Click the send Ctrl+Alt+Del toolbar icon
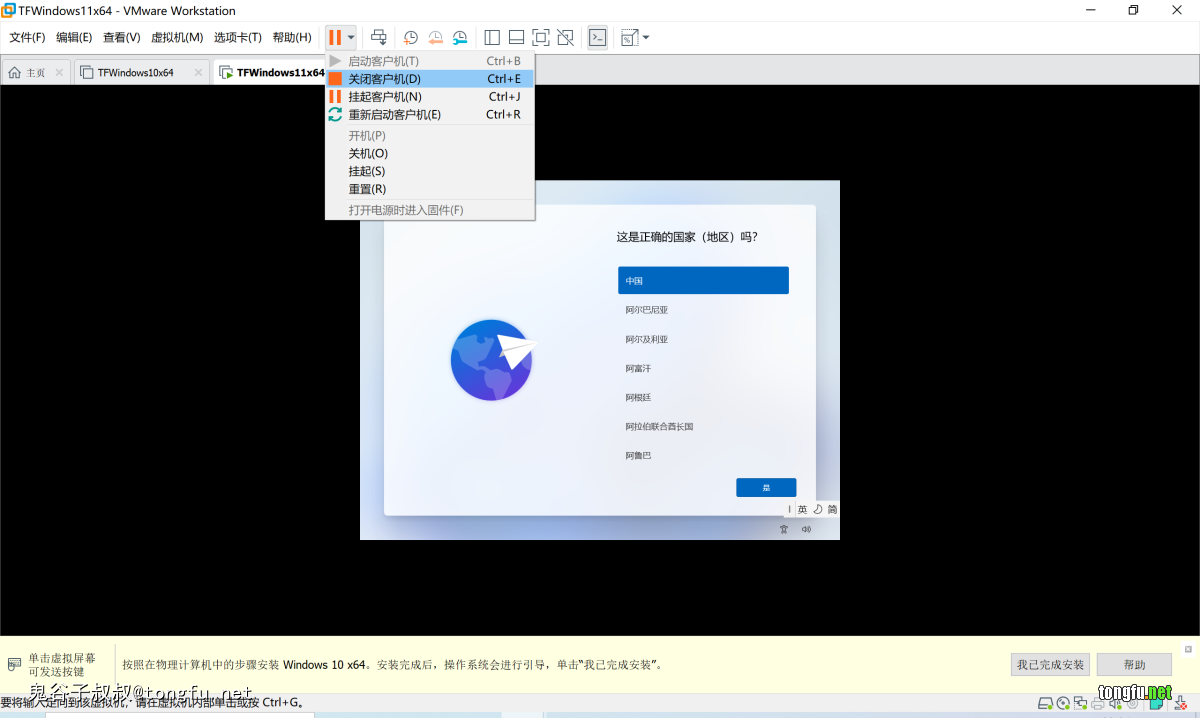This screenshot has height=718, width=1200. coord(379,38)
